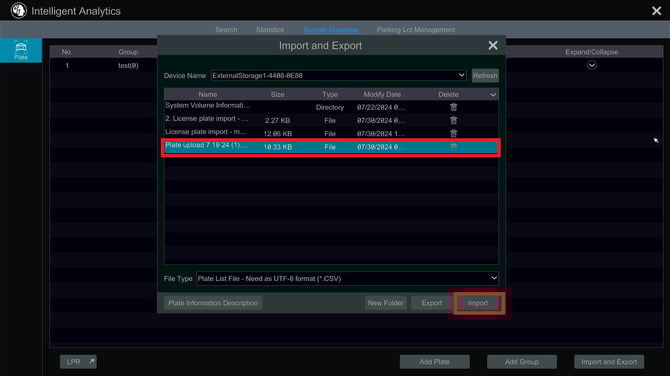Viewport: 670px width, 376px height.
Task: Click the Intelligent Analytics logo icon
Action: click(x=18, y=10)
